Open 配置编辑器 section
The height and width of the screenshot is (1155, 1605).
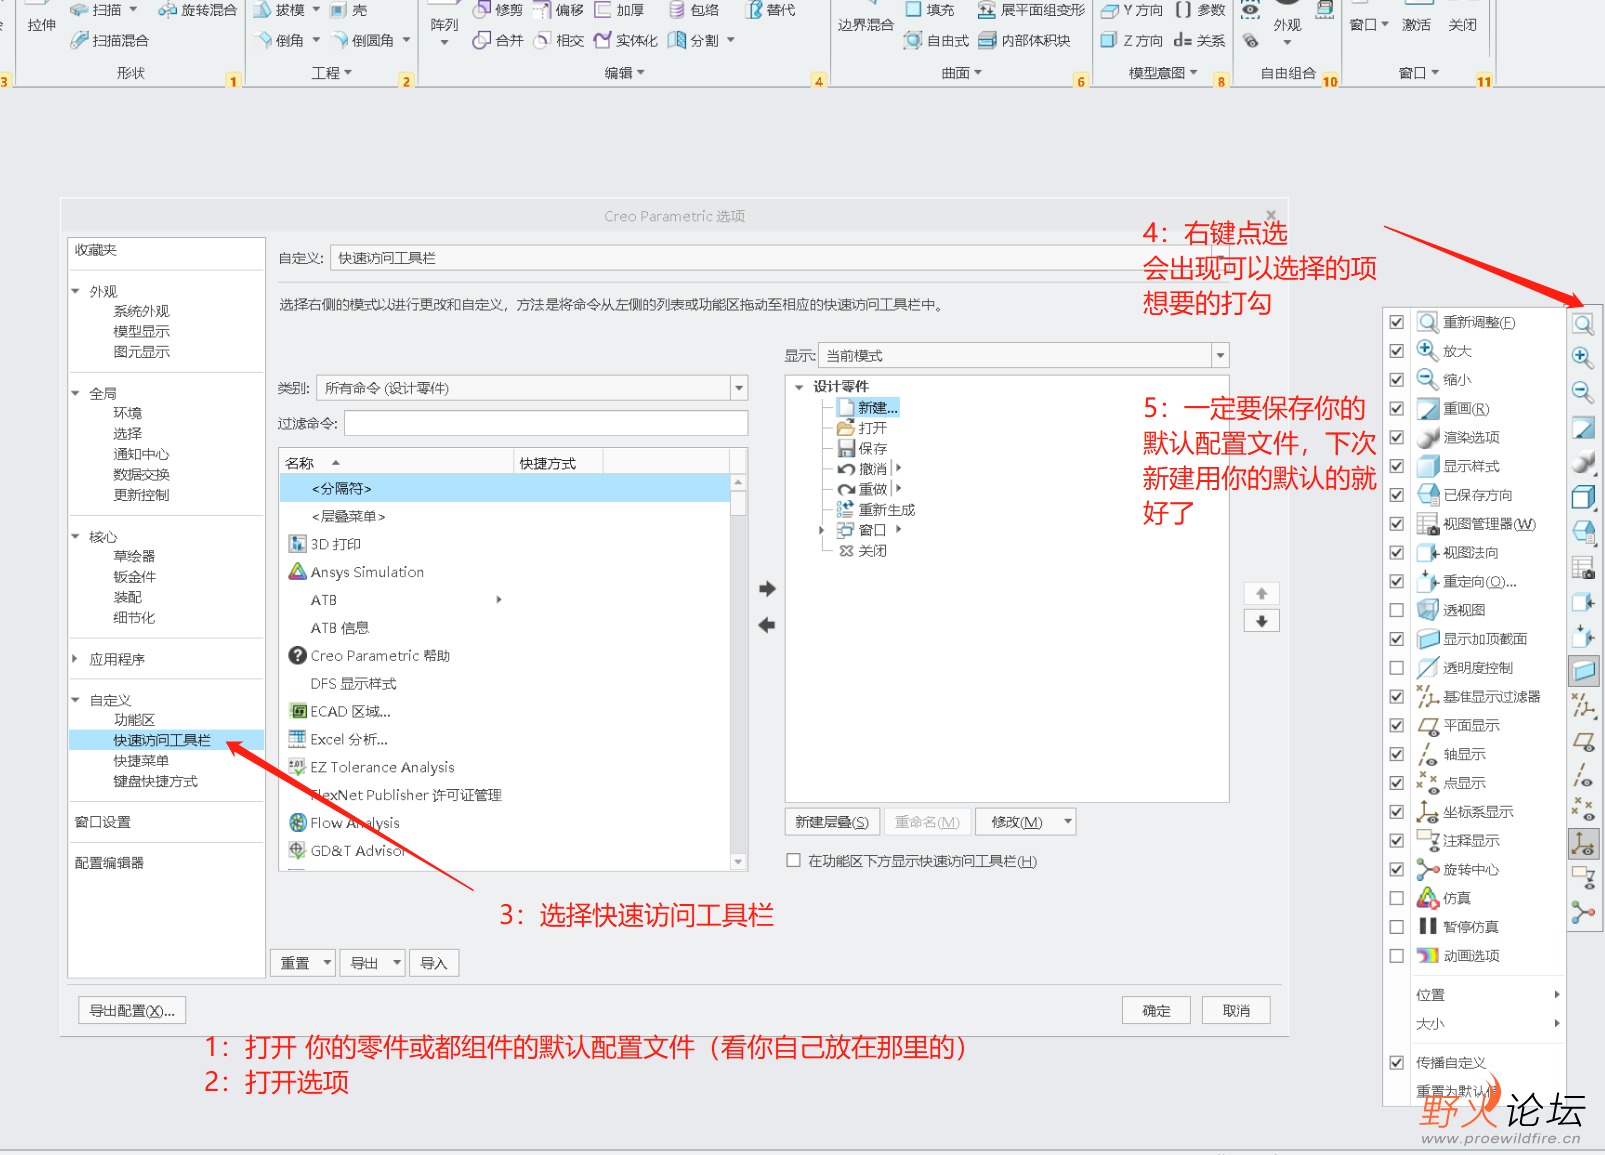tap(109, 863)
